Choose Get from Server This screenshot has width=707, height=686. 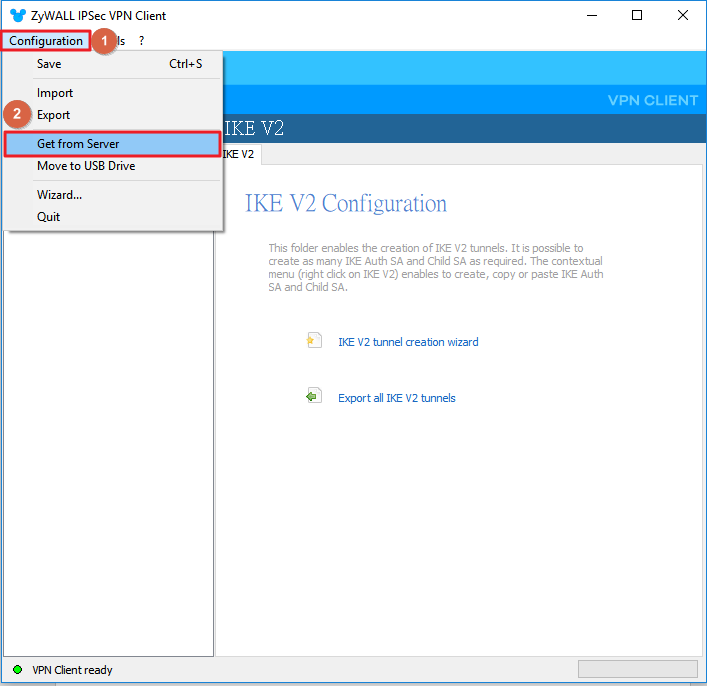pos(113,144)
